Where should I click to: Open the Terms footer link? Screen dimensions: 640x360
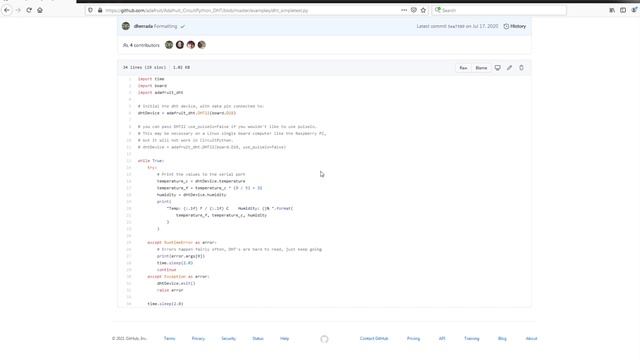coord(169,338)
